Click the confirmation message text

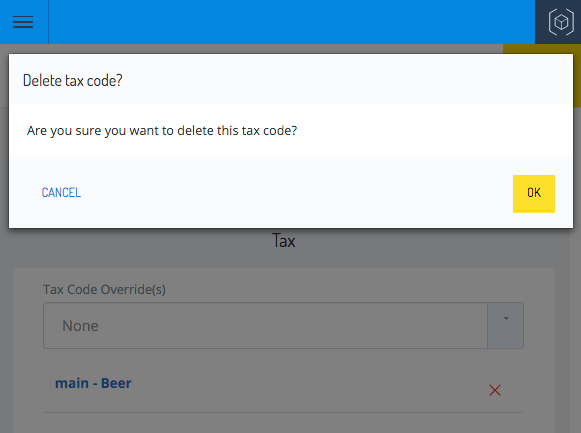(x=162, y=131)
